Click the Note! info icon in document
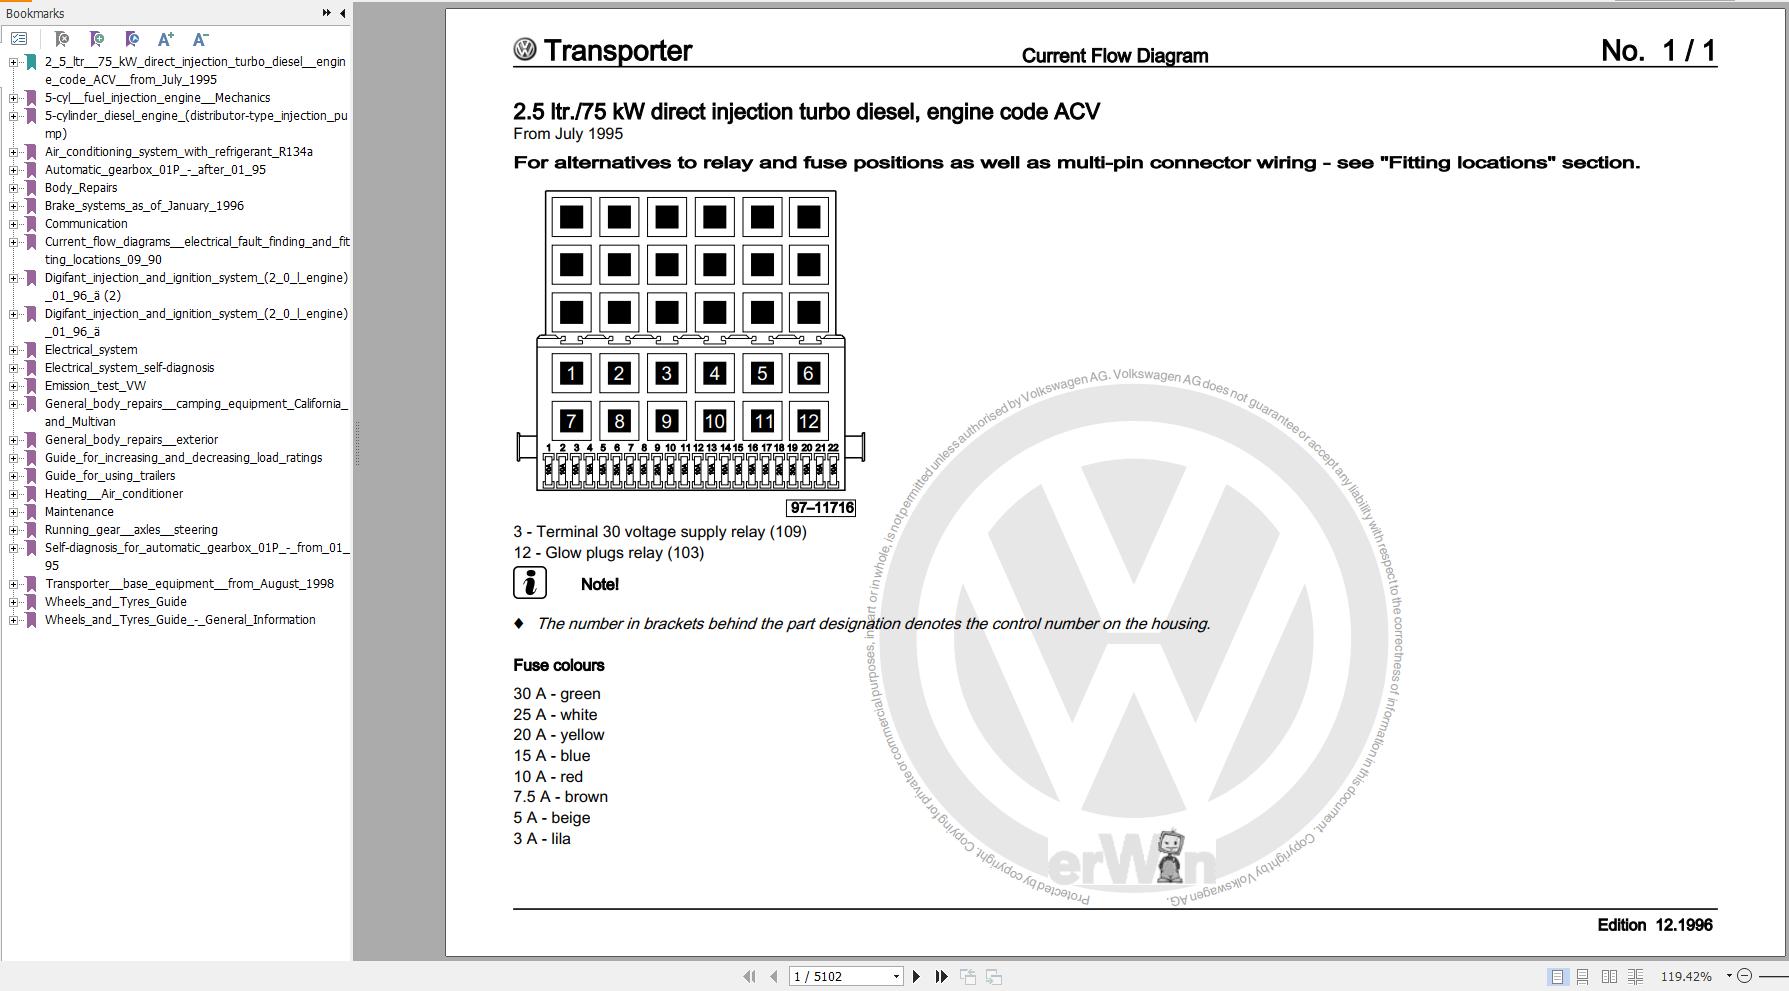The image size is (1789, 991). (x=530, y=582)
